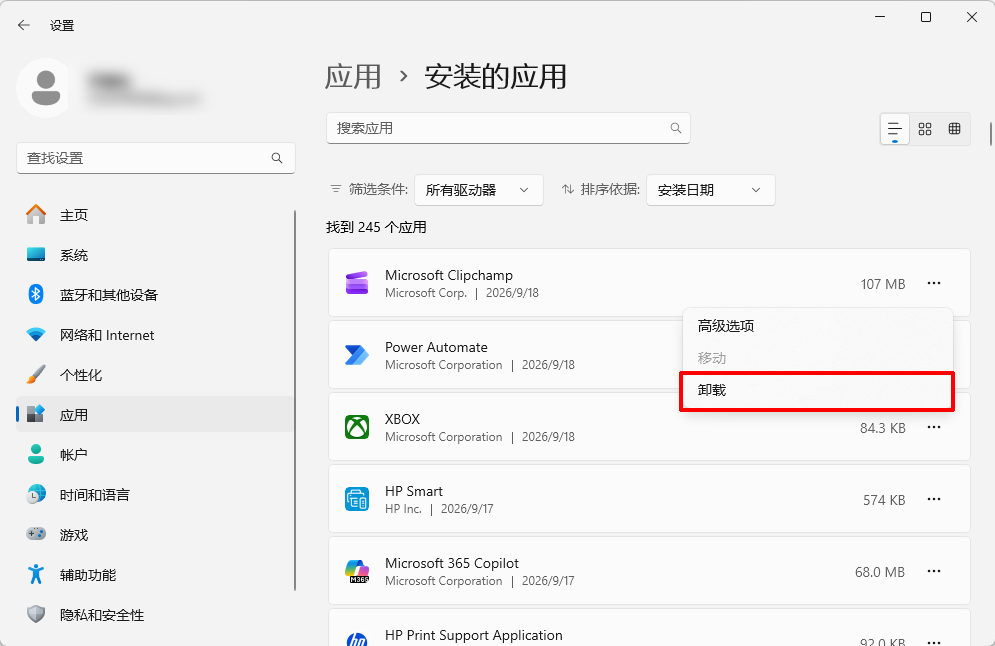Open the 安装日期 sort dropdown
The height and width of the screenshot is (646, 995).
[711, 190]
